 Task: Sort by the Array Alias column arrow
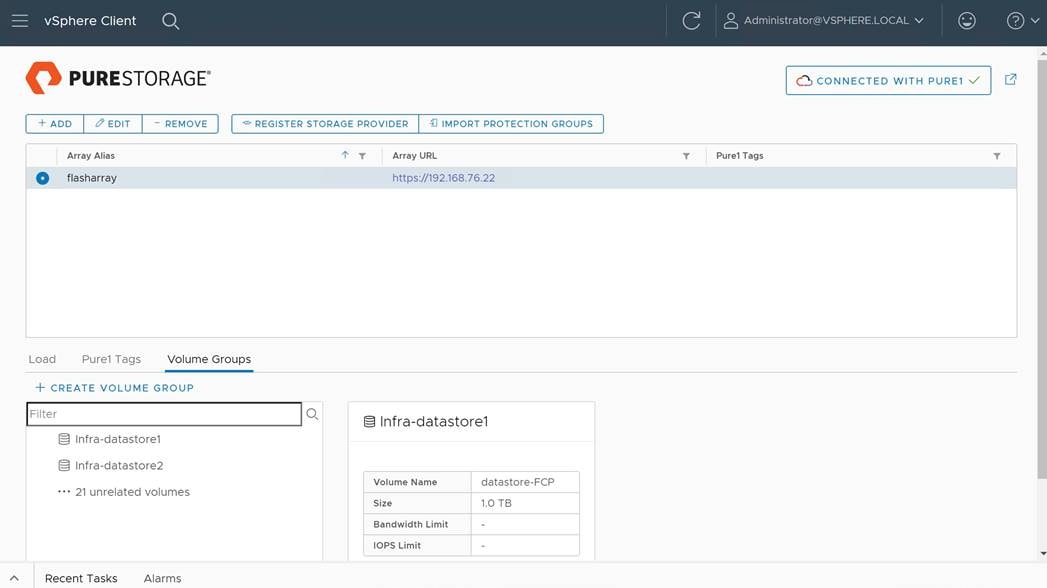pyautogui.click(x=345, y=155)
